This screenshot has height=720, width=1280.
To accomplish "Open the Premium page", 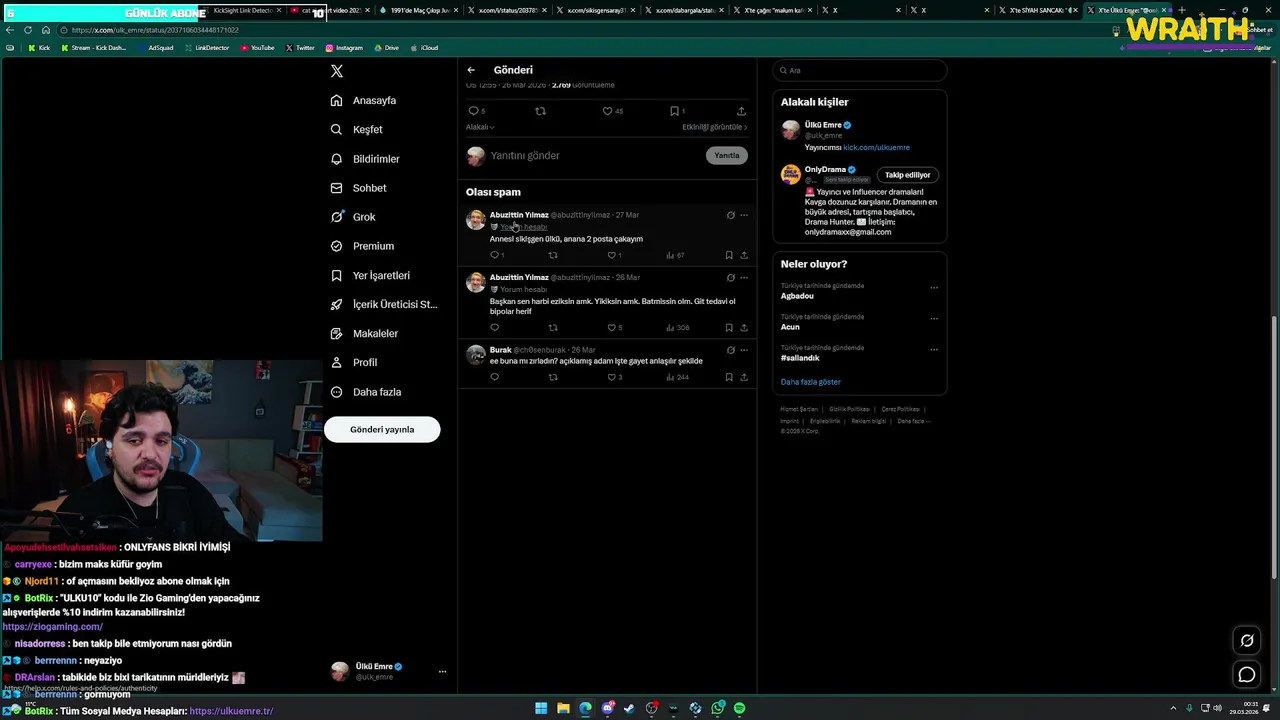I will (x=362, y=246).
